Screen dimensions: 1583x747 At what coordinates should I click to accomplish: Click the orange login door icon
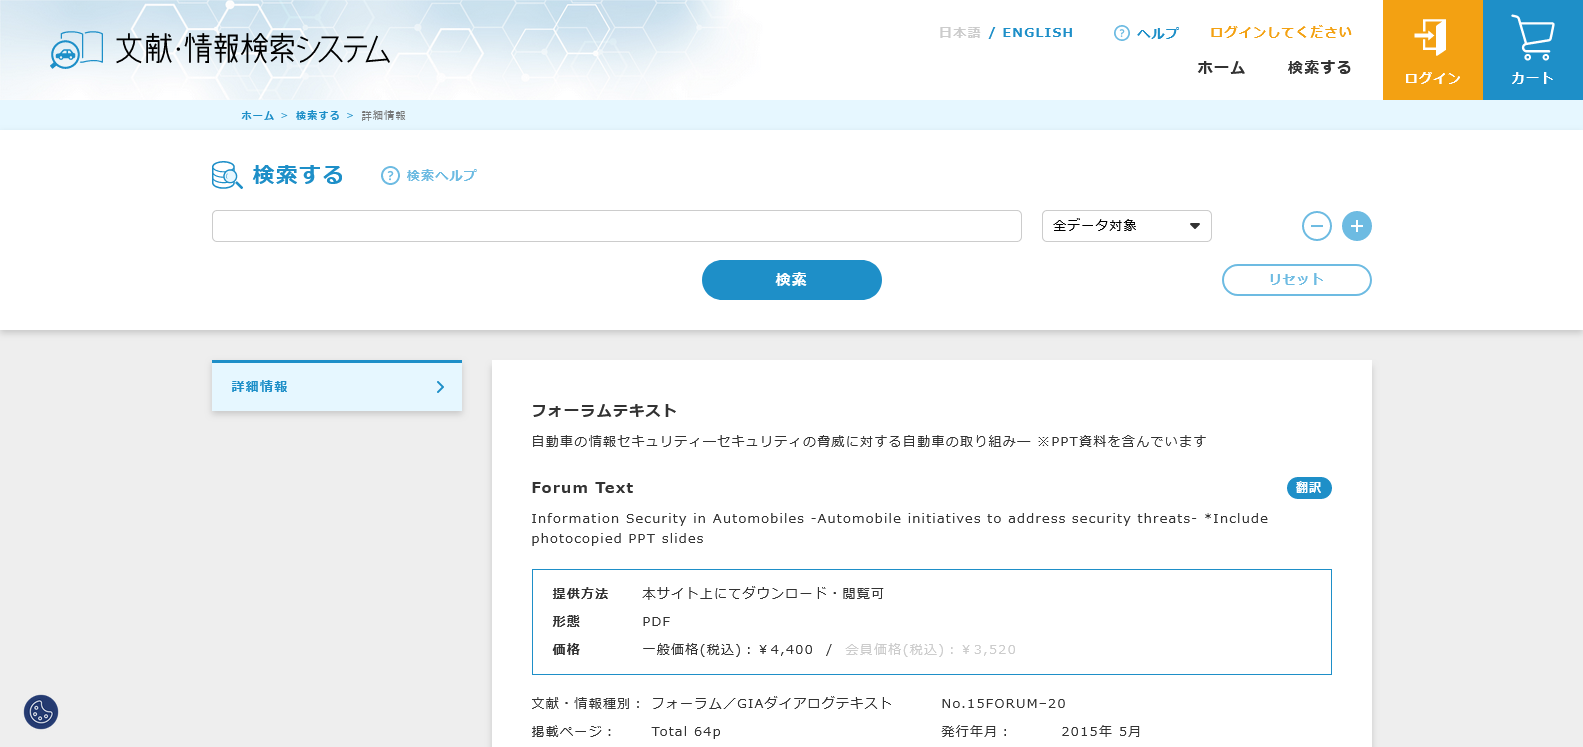coord(1431,38)
